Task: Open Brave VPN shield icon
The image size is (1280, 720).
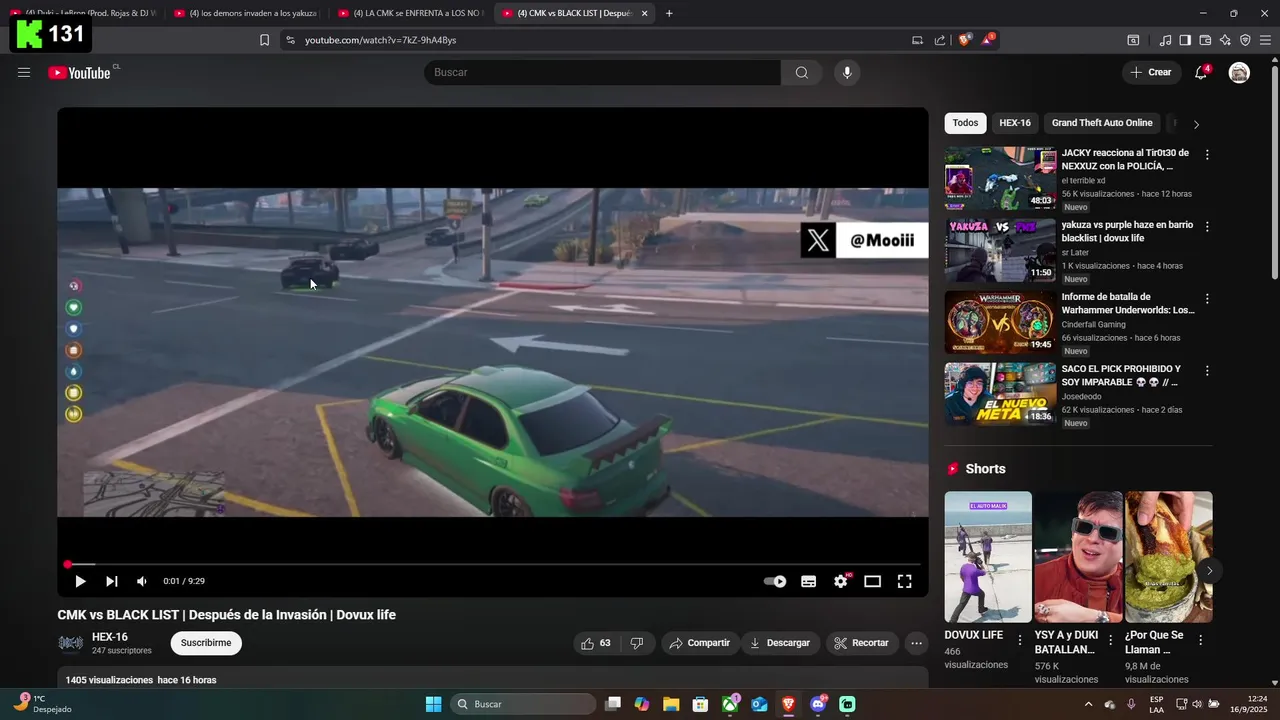Action: coord(1245,40)
